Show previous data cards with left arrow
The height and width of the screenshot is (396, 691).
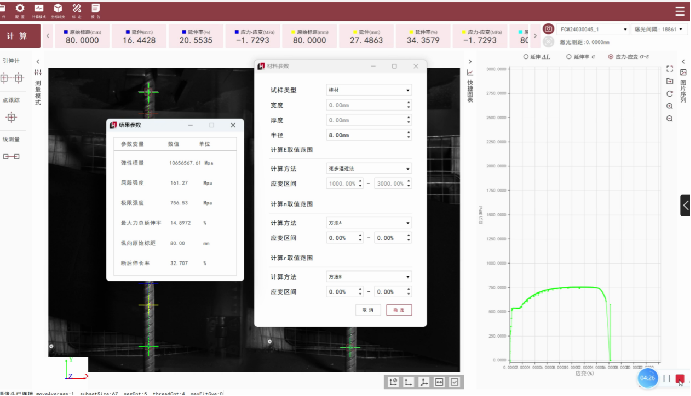[48, 36]
